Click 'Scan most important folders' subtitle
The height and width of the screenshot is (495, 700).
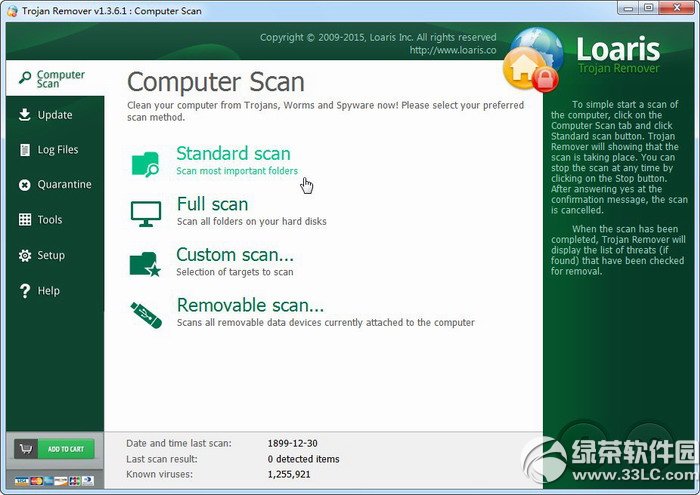point(237,171)
